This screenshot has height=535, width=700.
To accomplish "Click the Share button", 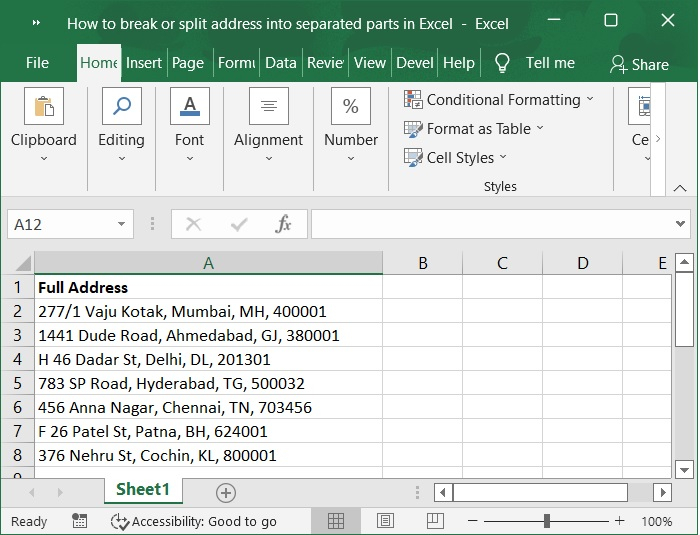I will click(639, 64).
